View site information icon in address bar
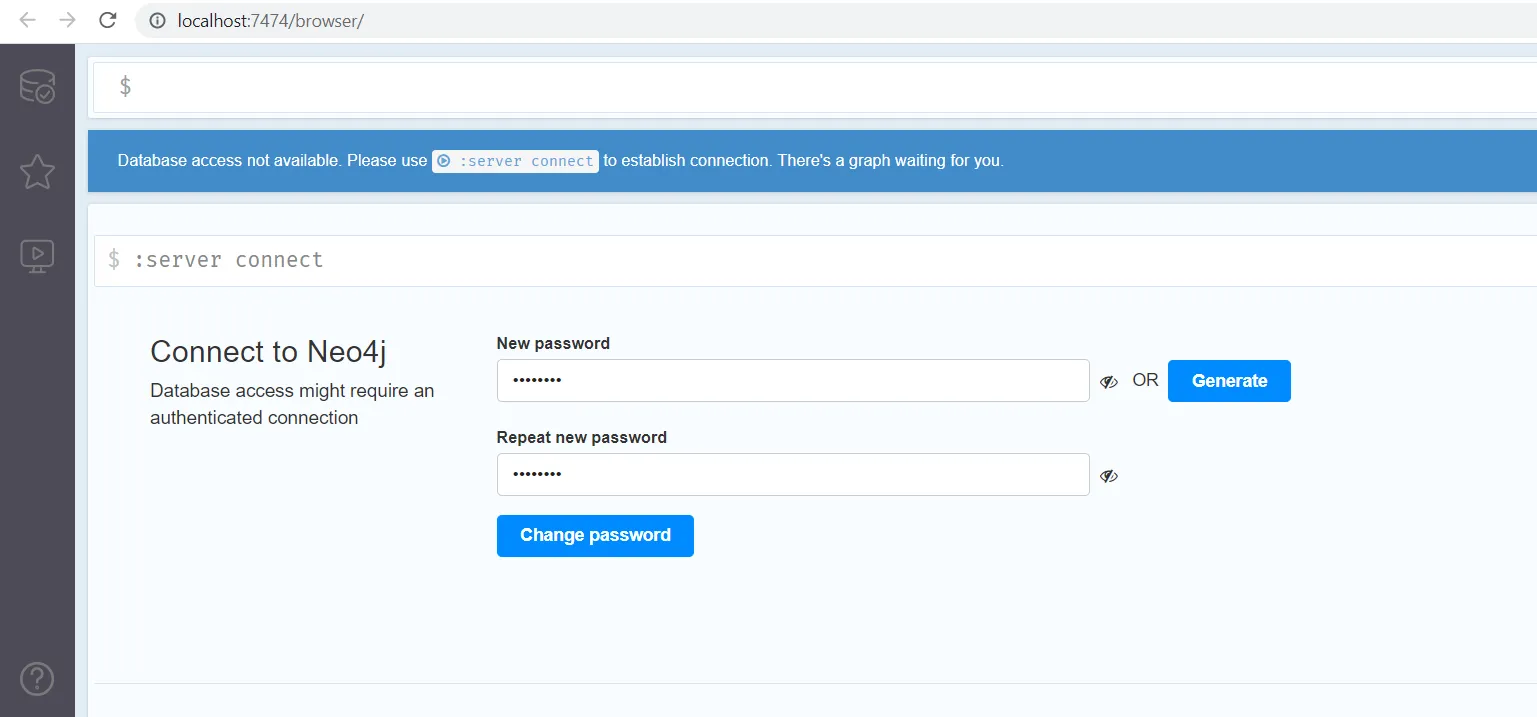This screenshot has height=717, width=1537. coord(156,20)
